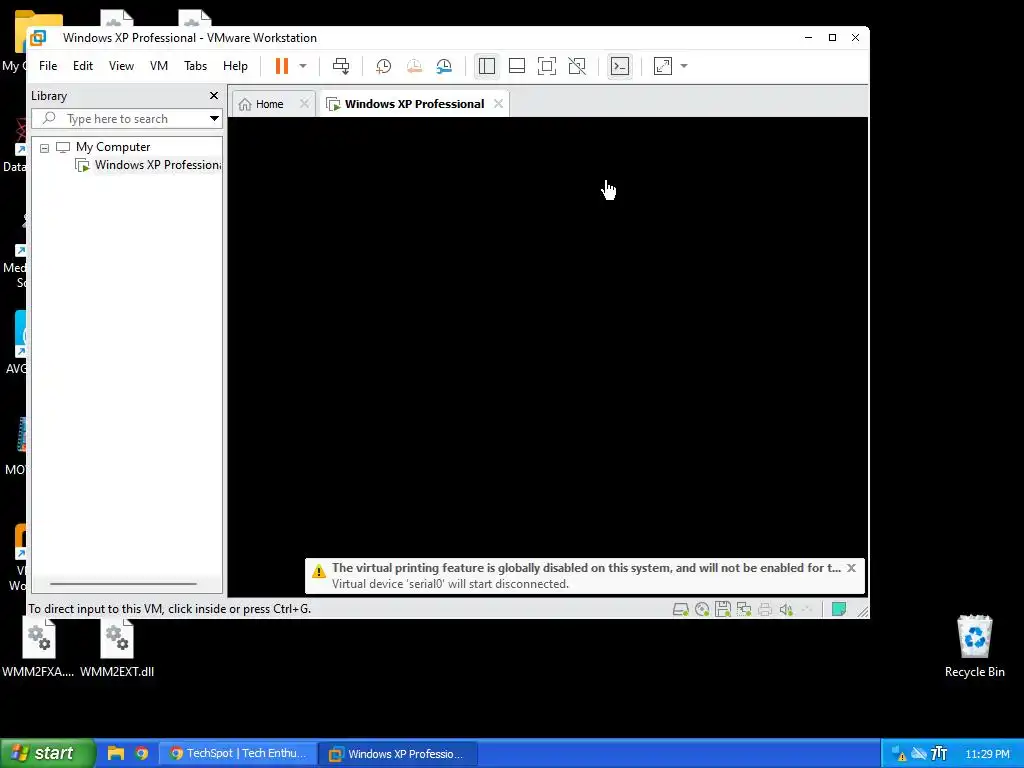Image resolution: width=1024 pixels, height=768 pixels.
Task: Open the snapshot manager wrench icon
Action: (444, 66)
